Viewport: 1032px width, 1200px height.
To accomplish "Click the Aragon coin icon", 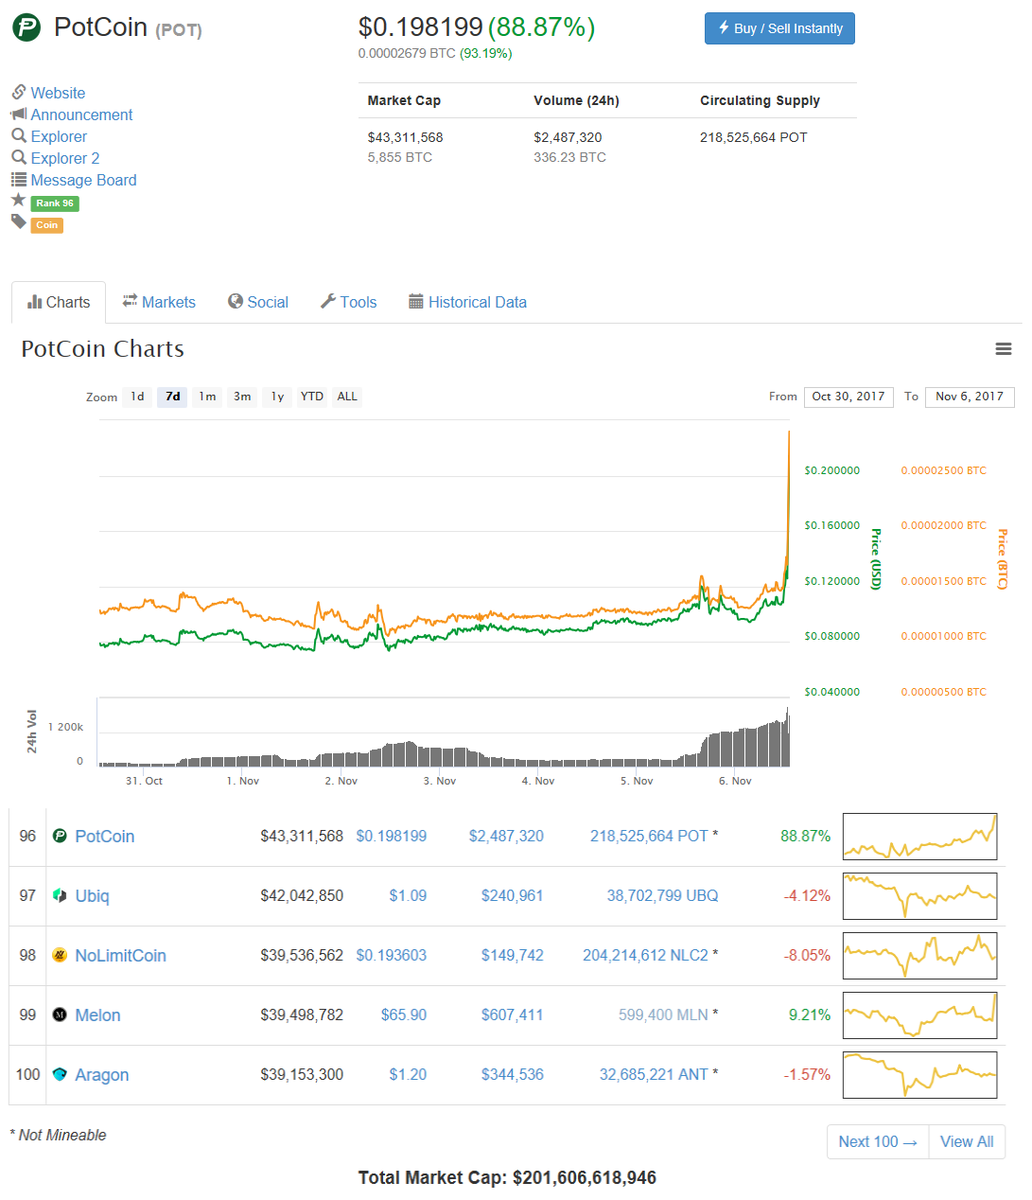I will tap(59, 1075).
